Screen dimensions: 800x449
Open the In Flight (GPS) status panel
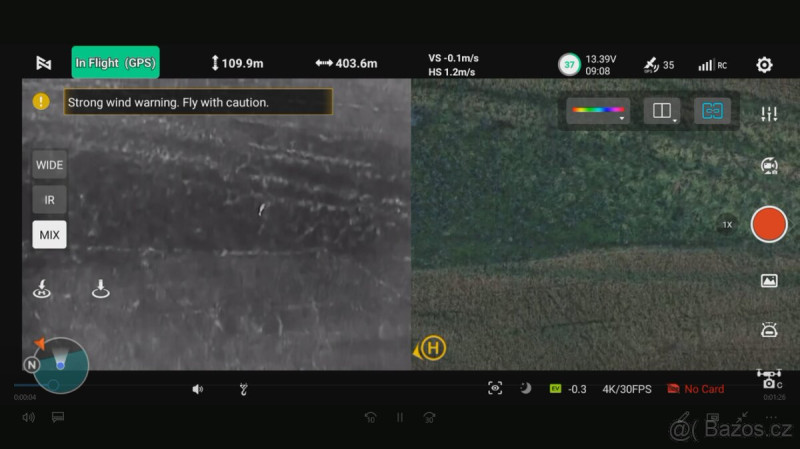click(x=115, y=62)
